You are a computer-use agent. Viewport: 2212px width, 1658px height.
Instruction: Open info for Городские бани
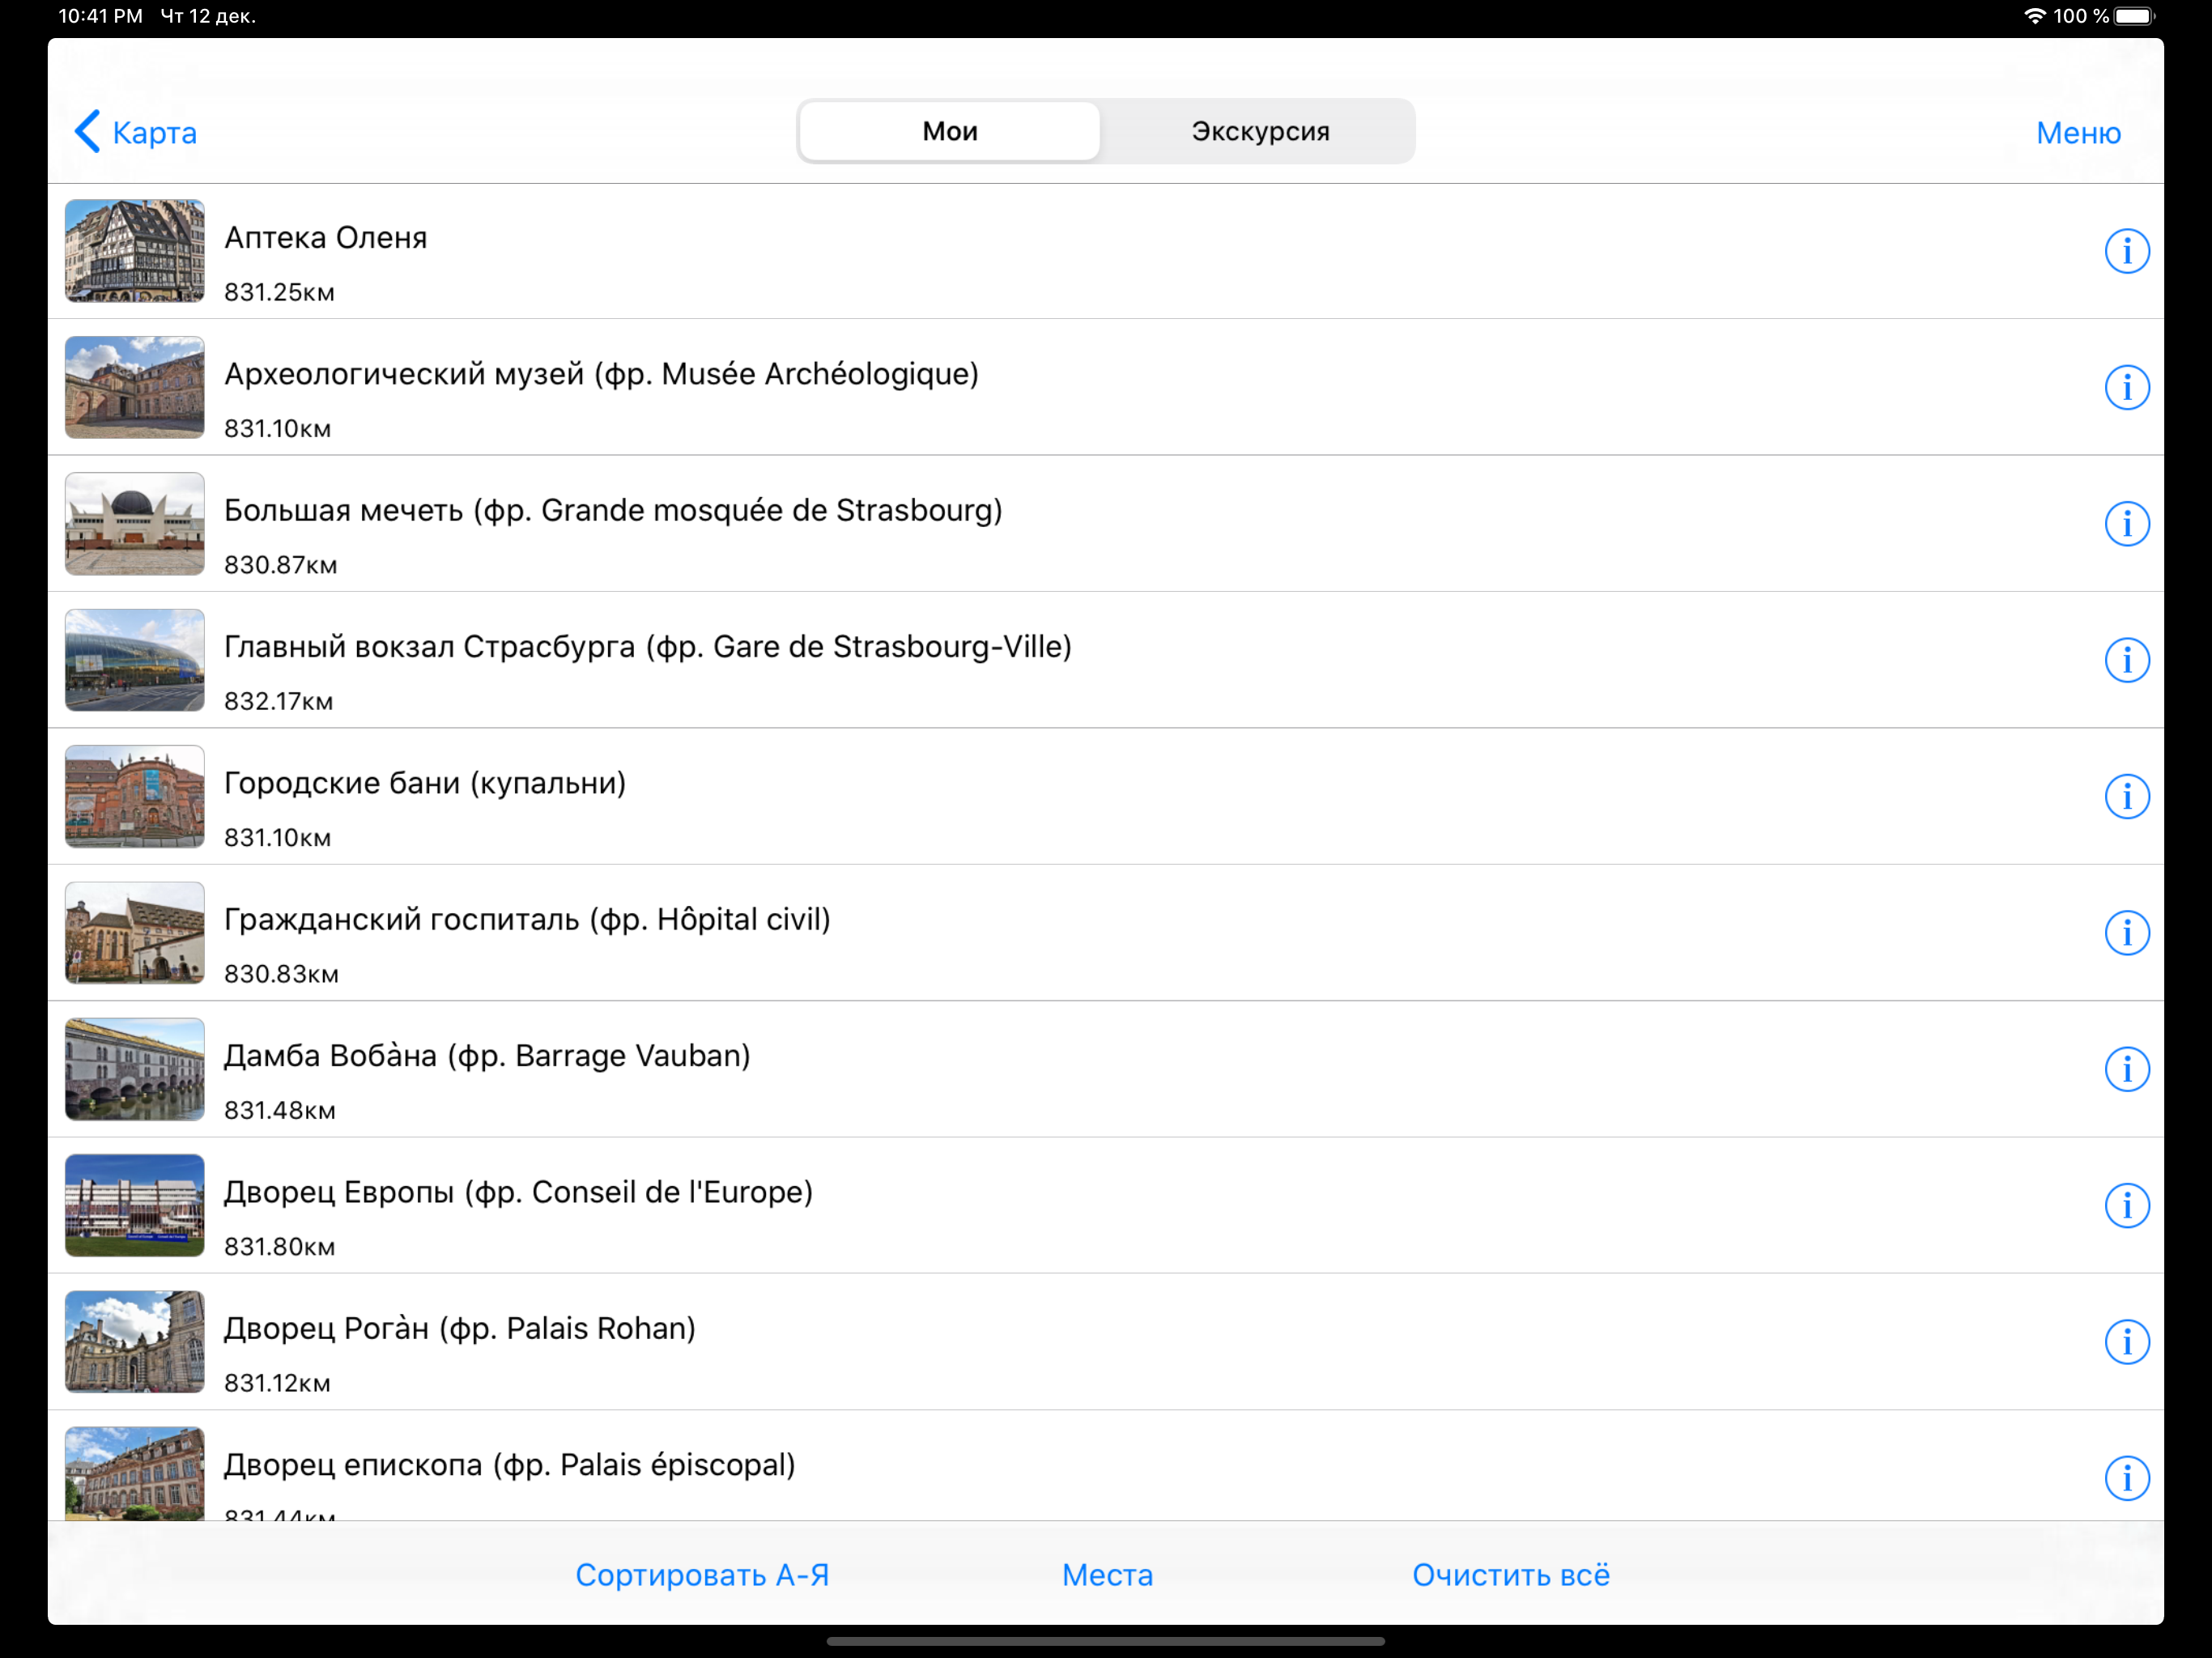coord(2126,796)
